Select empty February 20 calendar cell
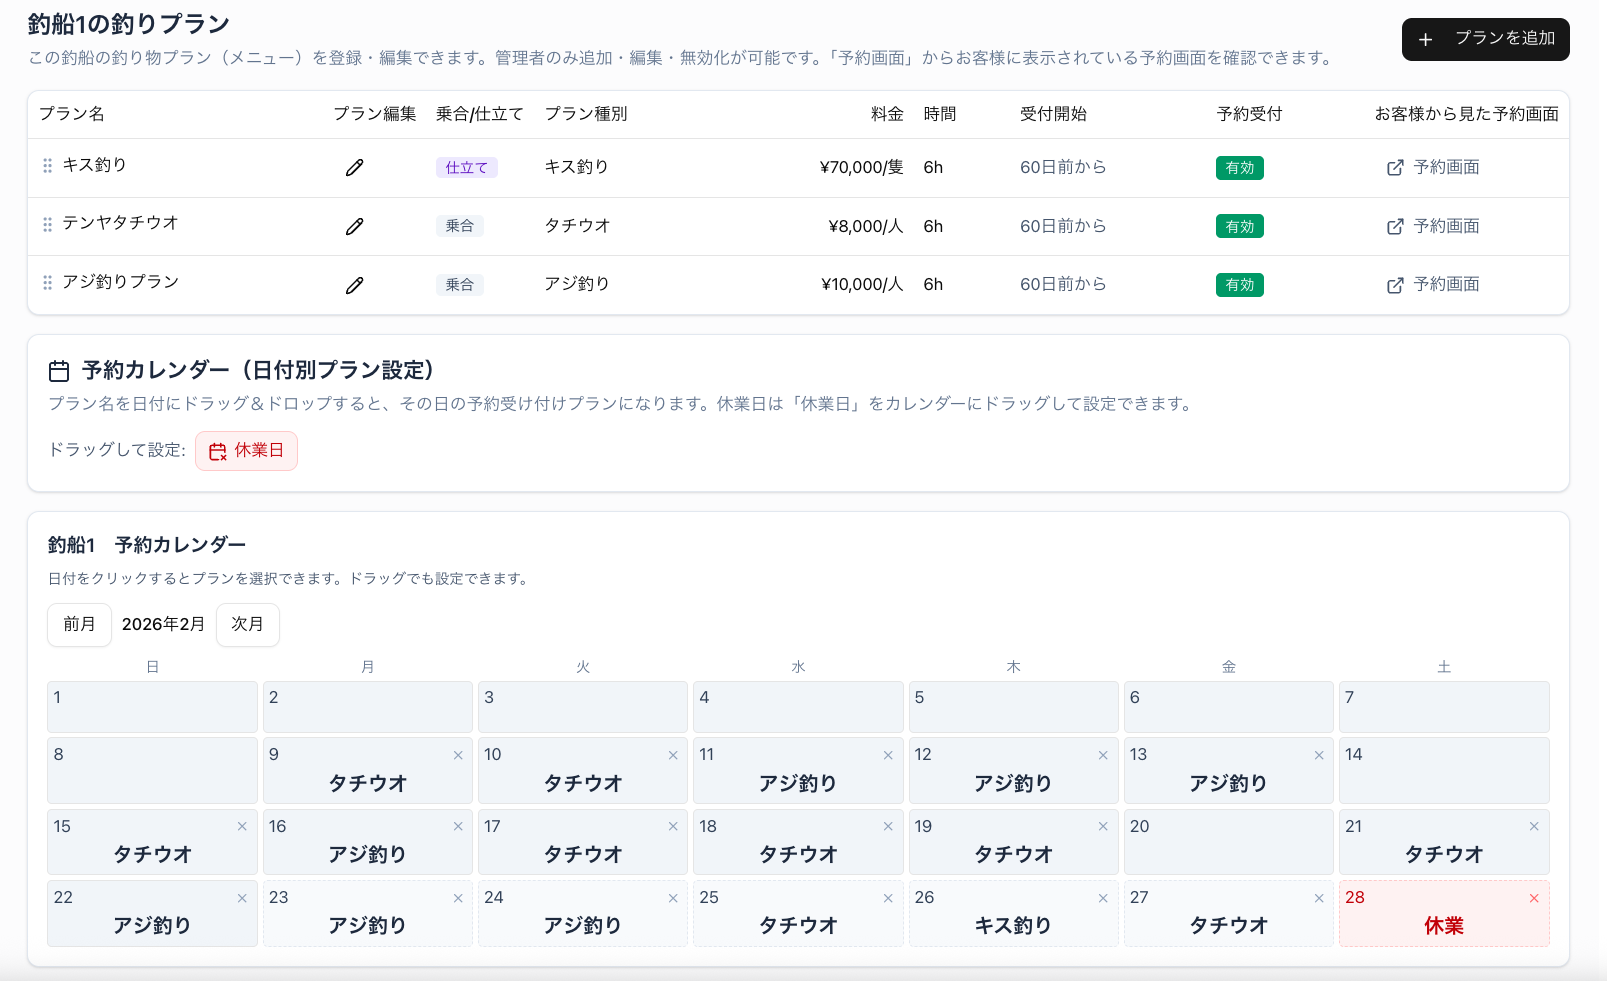 [1228, 841]
